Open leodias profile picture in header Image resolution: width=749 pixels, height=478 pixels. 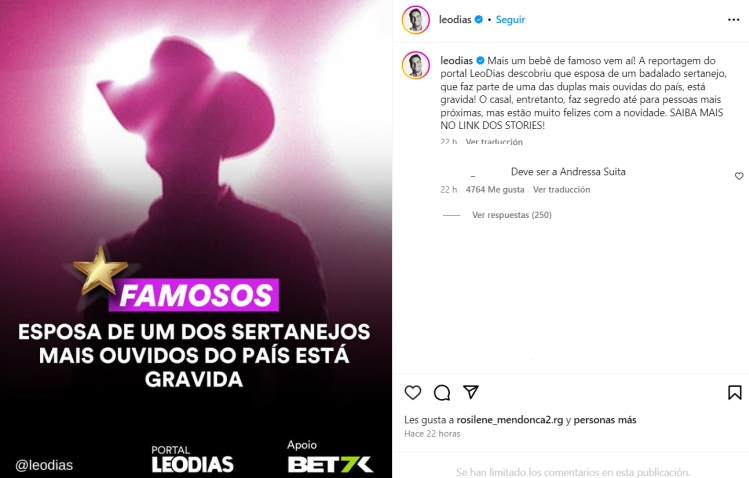(x=416, y=20)
